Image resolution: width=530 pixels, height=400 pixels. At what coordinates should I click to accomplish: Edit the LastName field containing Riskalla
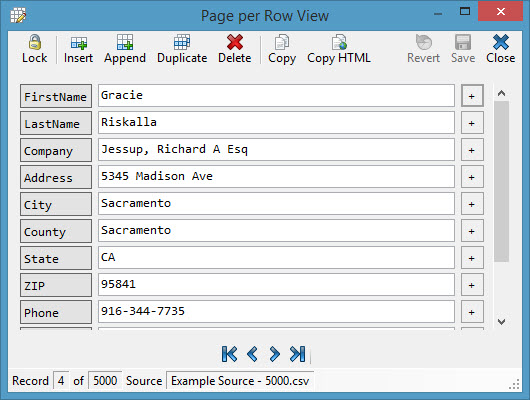pyautogui.click(x=276, y=123)
